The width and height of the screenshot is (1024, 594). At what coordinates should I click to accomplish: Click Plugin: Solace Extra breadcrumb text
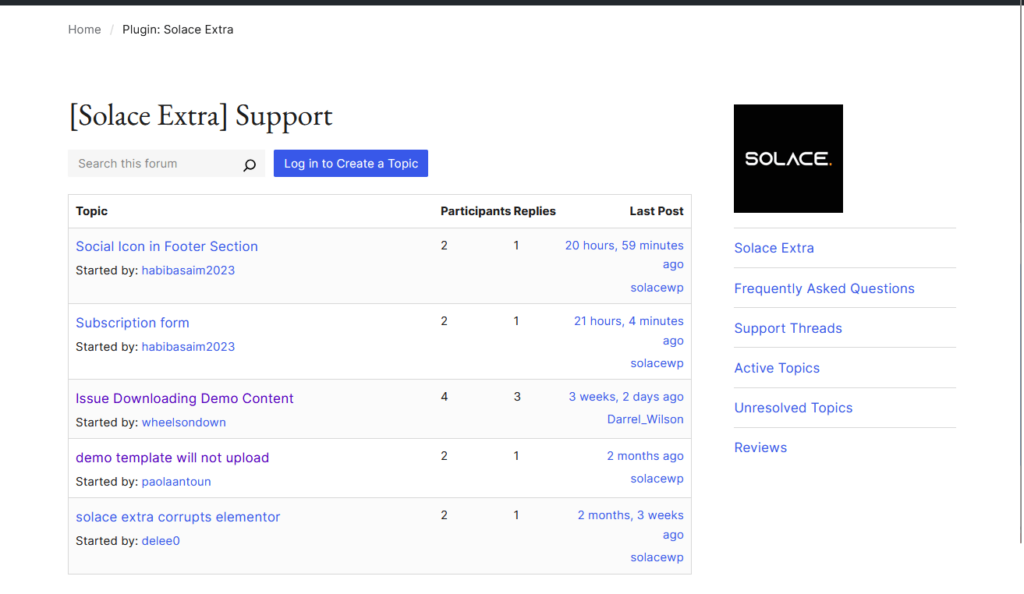point(178,29)
